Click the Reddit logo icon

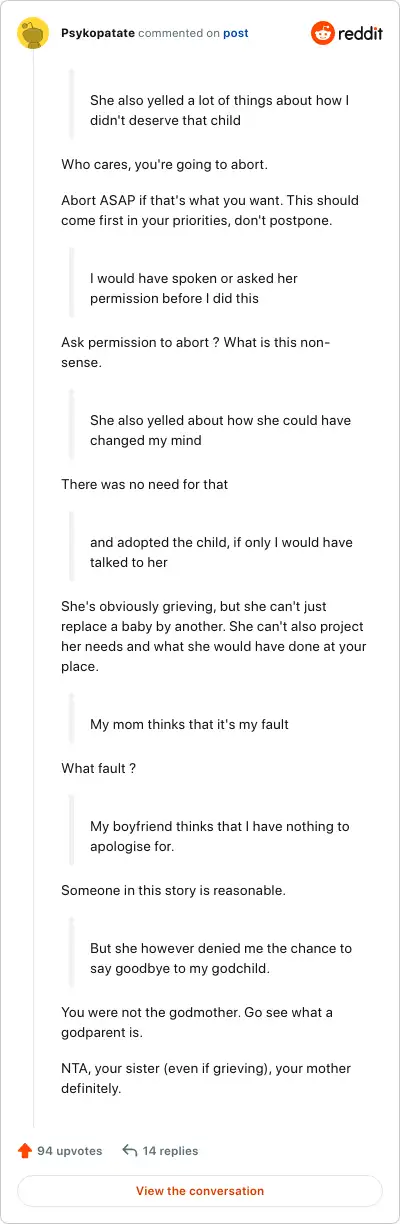pos(324,33)
